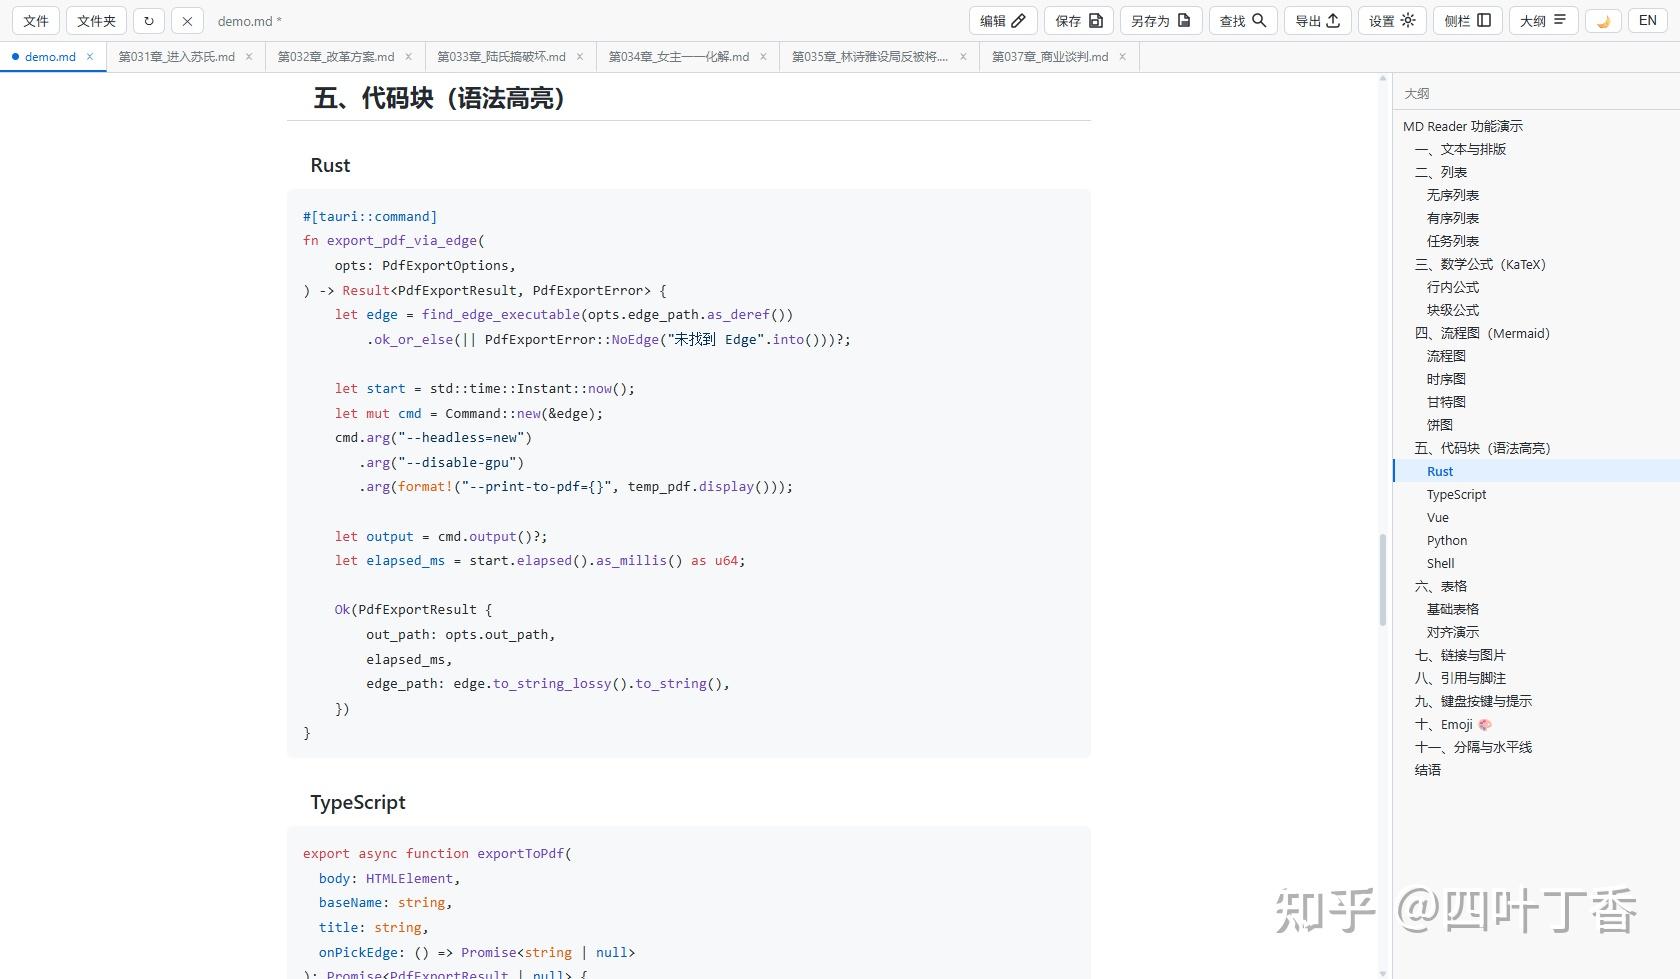Select Shell in the outline
The image size is (1680, 979).
(x=1440, y=563)
